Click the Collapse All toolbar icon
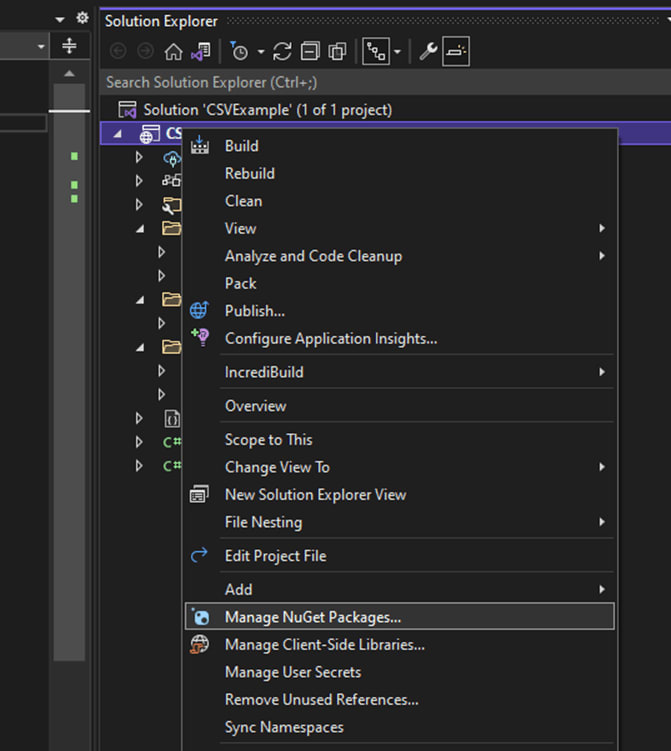The image size is (671, 751). coord(311,52)
